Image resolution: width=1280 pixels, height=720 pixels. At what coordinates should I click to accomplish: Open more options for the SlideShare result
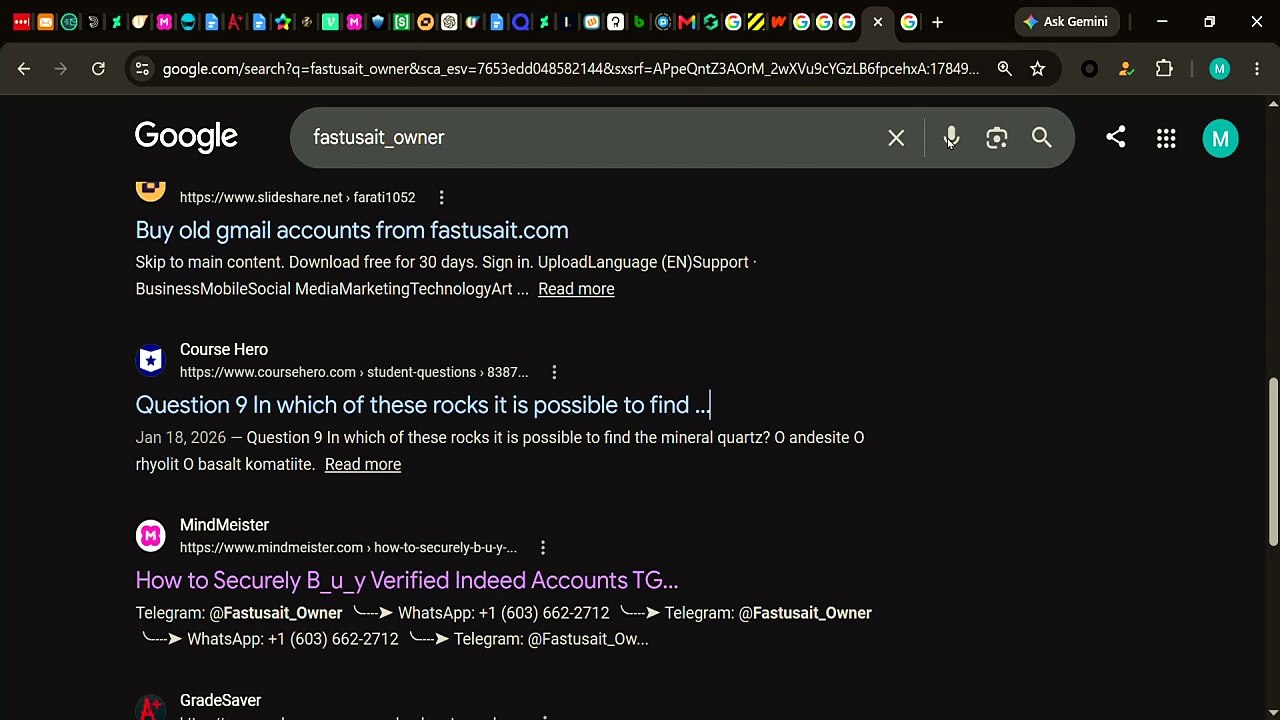(441, 198)
